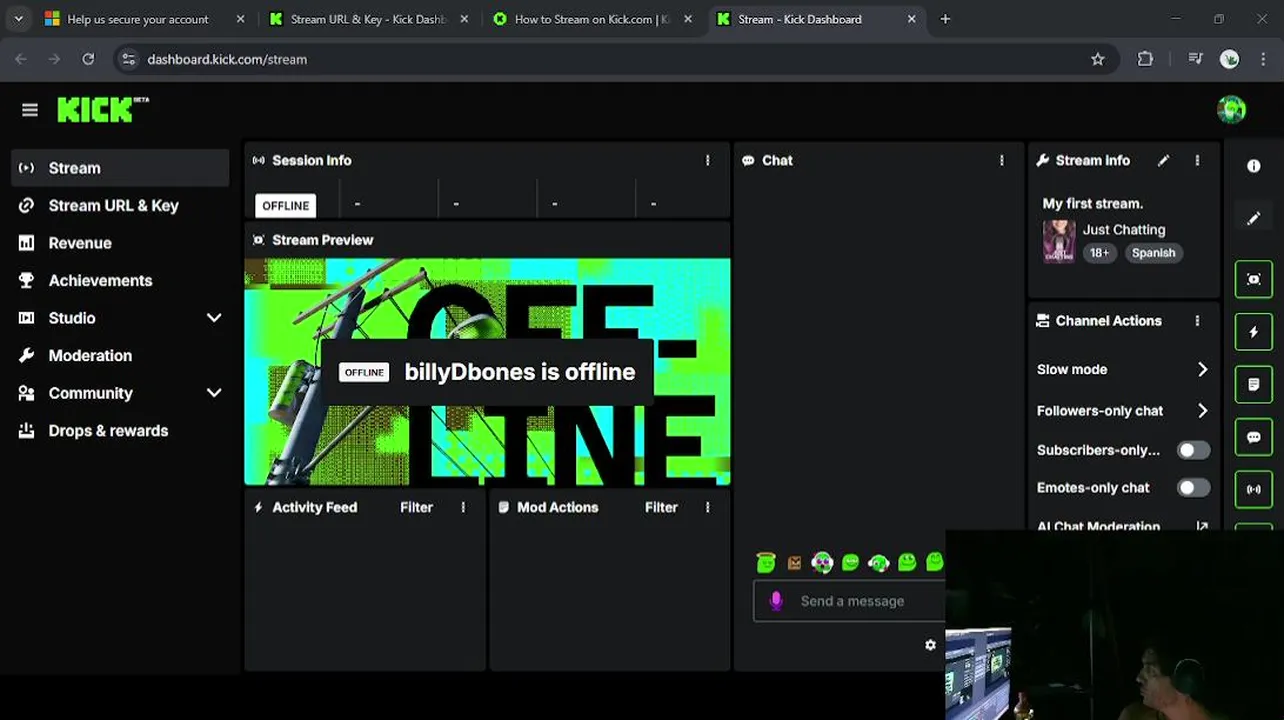Image resolution: width=1284 pixels, height=720 pixels.
Task: Select Stream in the sidebar
Action: (120, 168)
